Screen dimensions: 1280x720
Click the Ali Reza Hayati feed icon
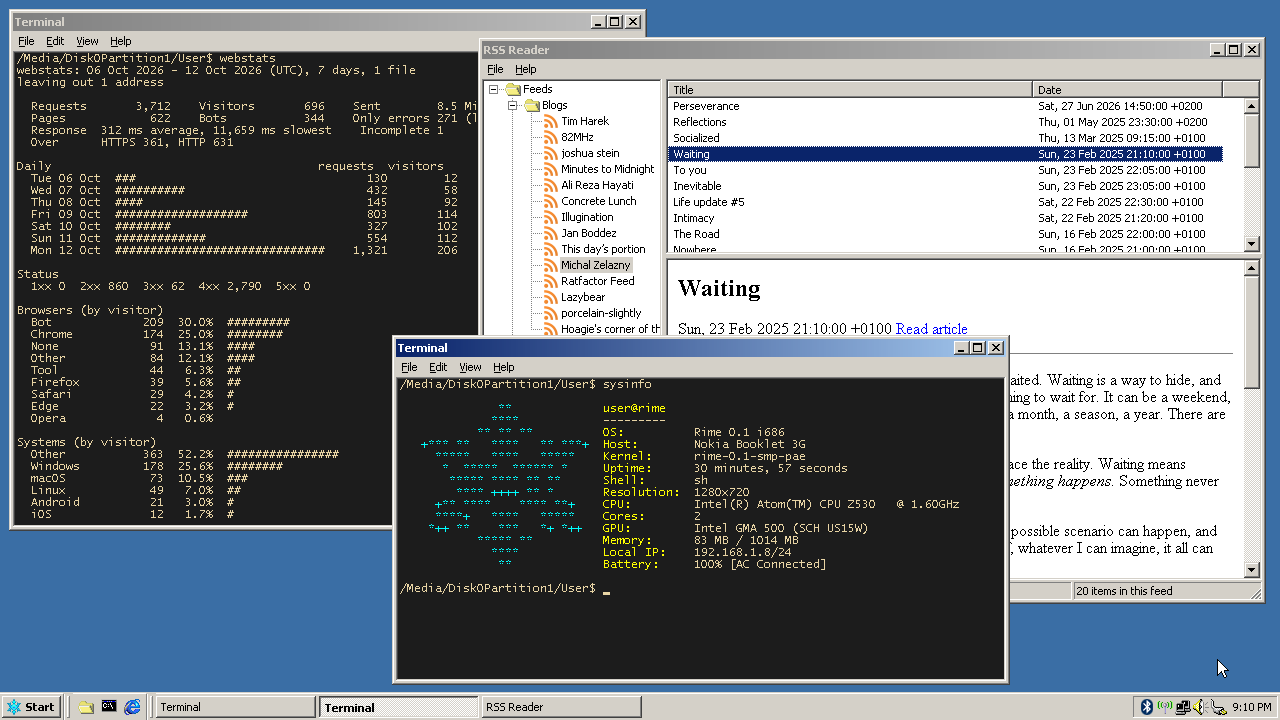point(551,185)
